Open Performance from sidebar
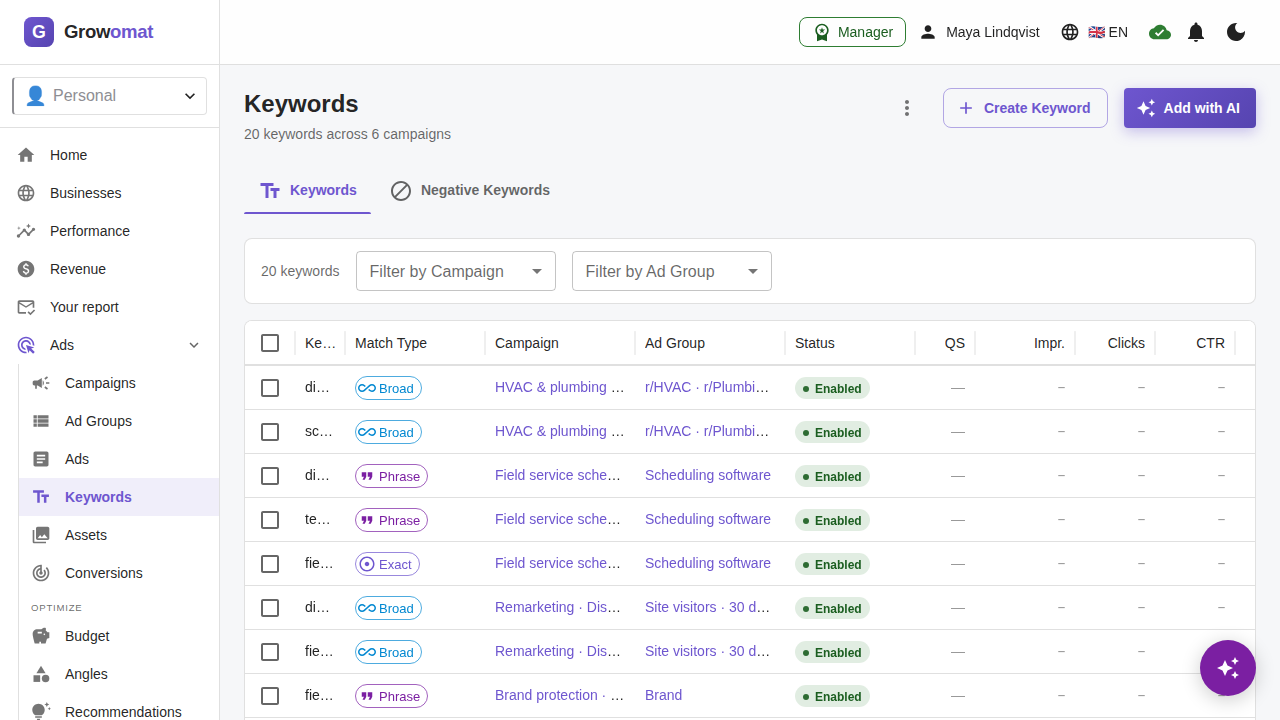 click(x=109, y=231)
